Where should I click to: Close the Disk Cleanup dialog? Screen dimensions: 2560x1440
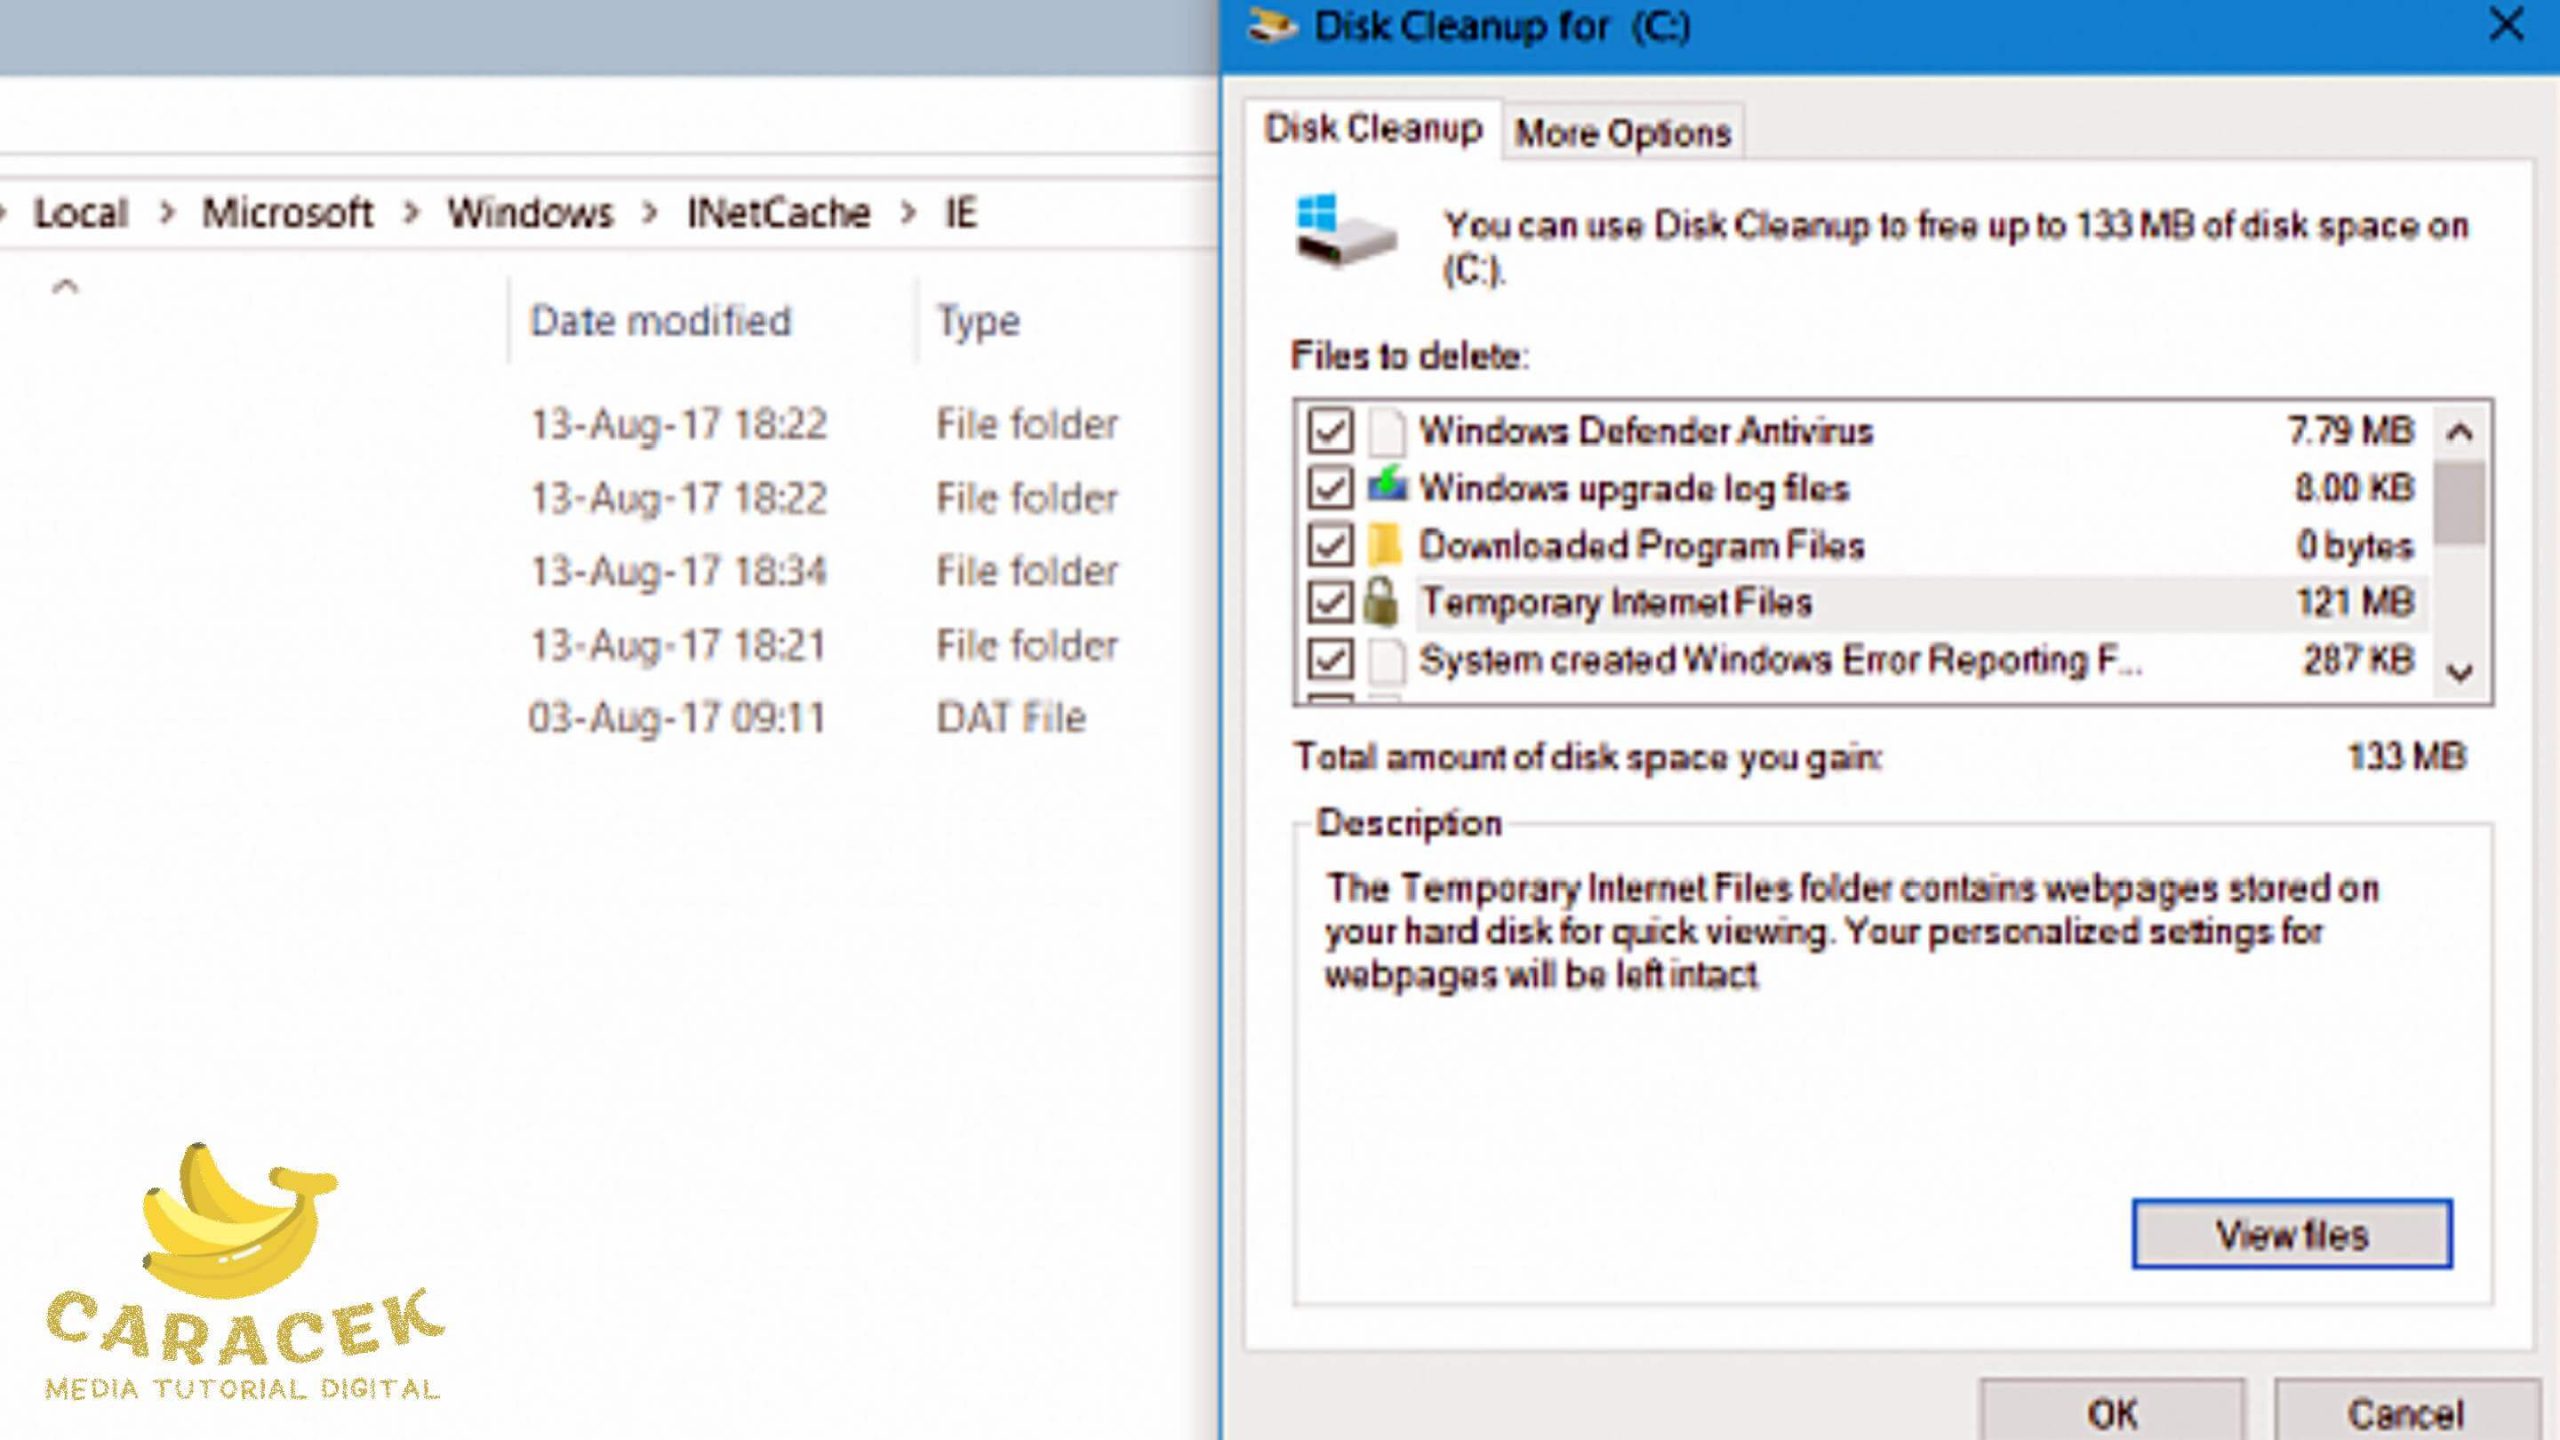tap(2506, 25)
